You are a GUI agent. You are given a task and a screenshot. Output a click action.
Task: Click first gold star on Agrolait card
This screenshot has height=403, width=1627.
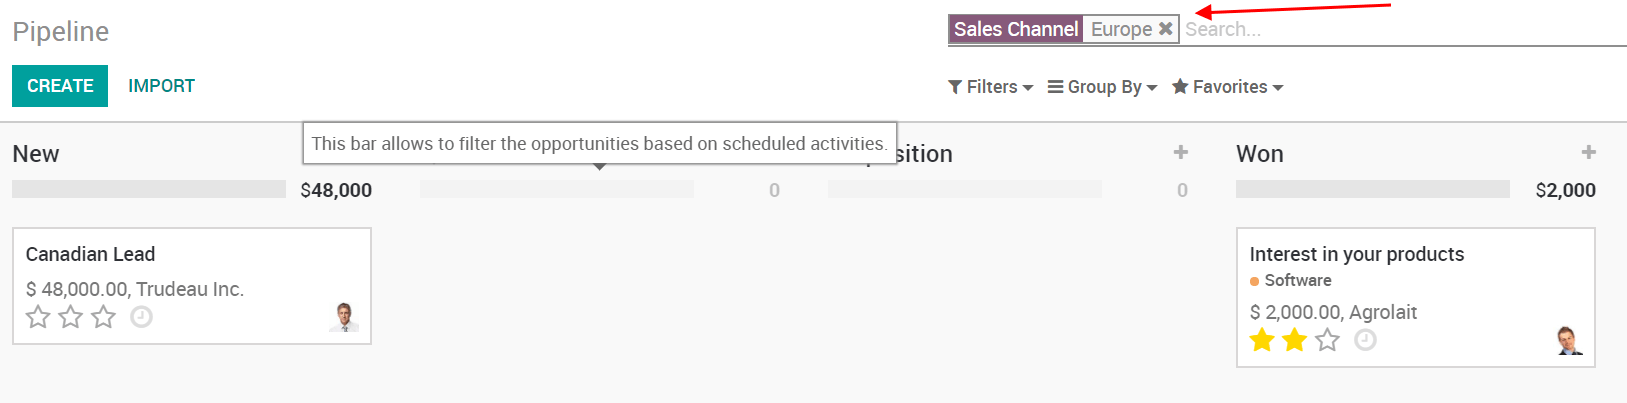(x=1262, y=340)
